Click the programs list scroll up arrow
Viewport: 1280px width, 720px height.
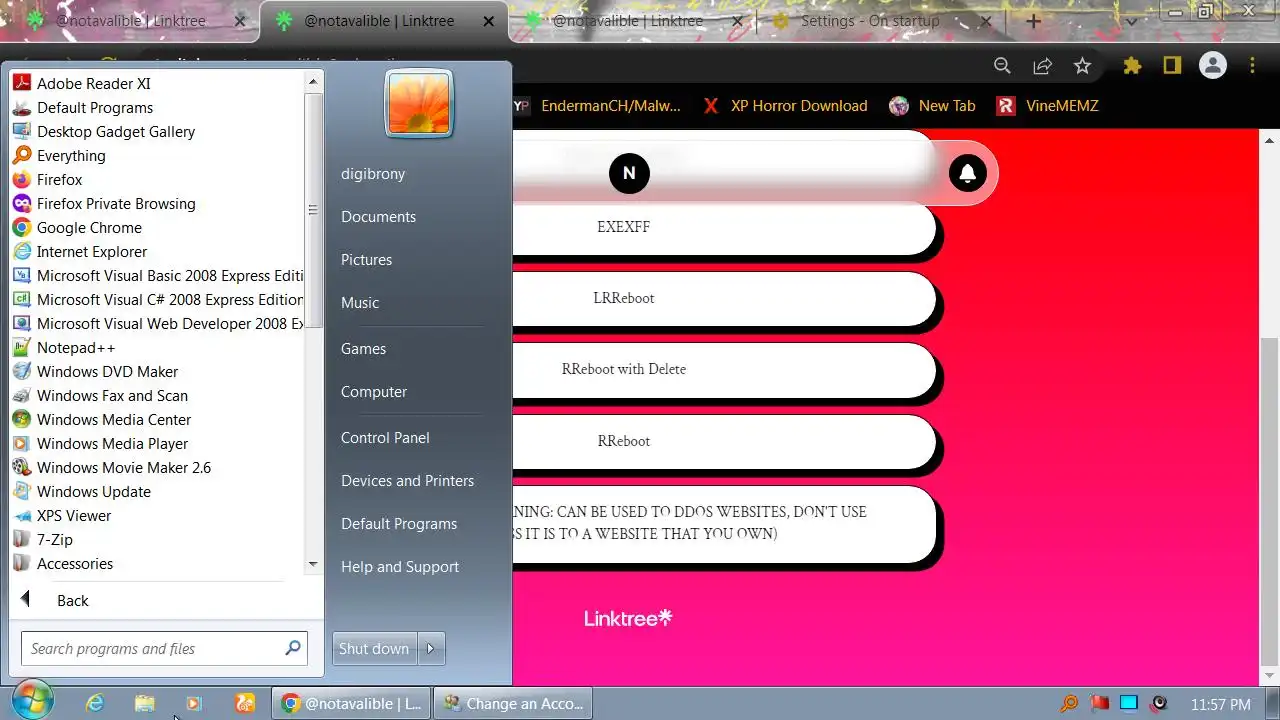point(313,82)
